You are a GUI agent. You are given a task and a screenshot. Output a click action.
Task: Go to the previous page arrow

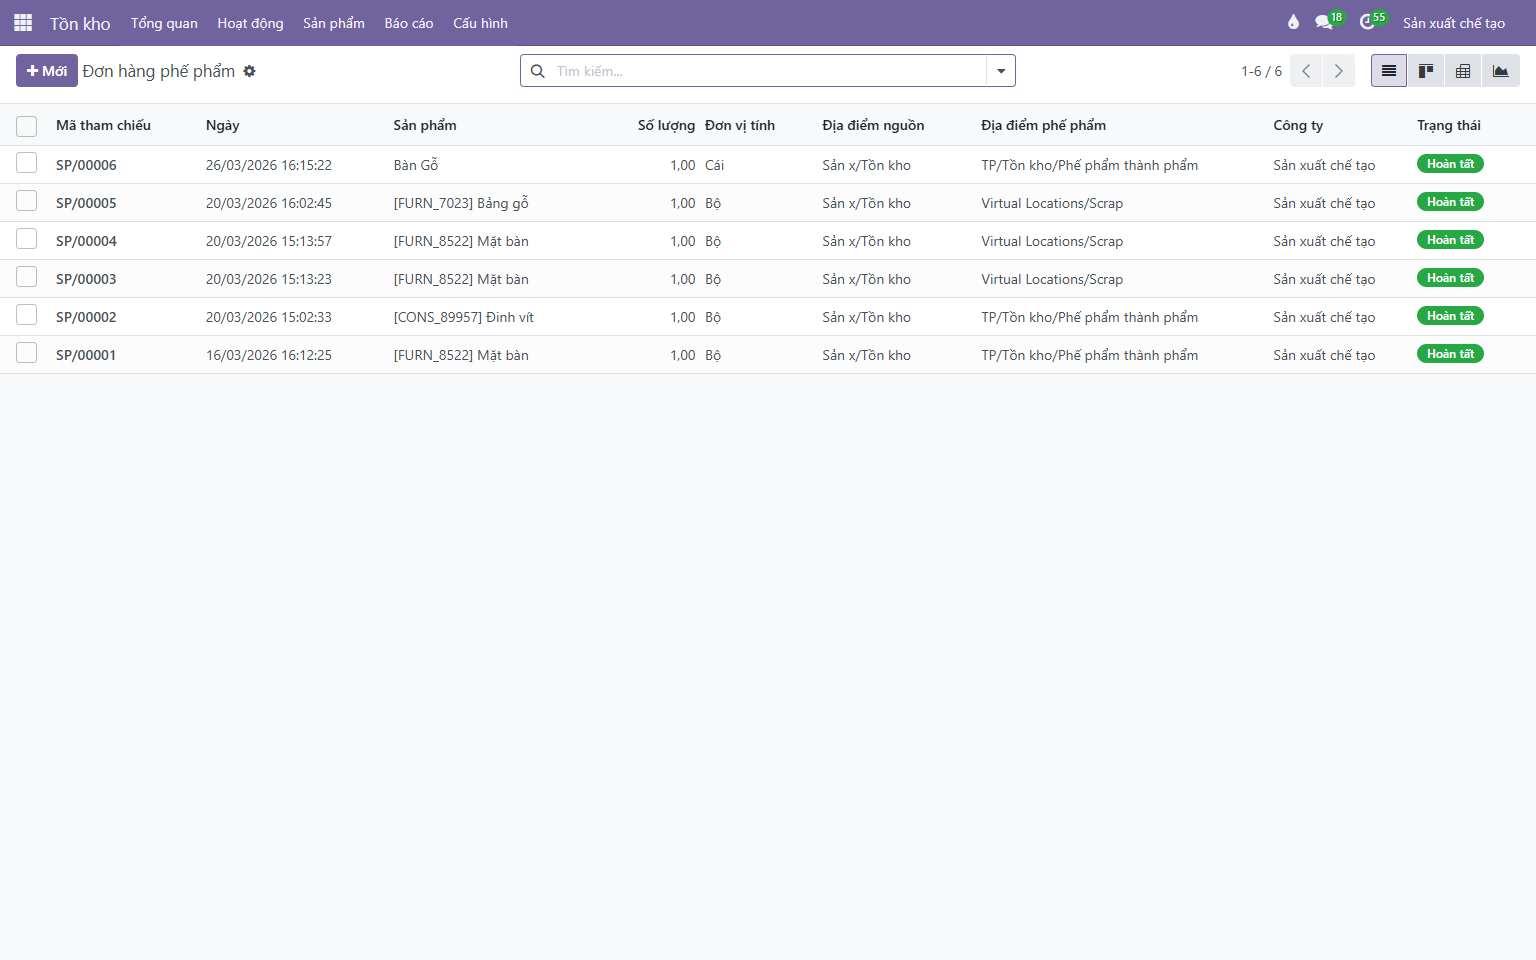pyautogui.click(x=1306, y=71)
